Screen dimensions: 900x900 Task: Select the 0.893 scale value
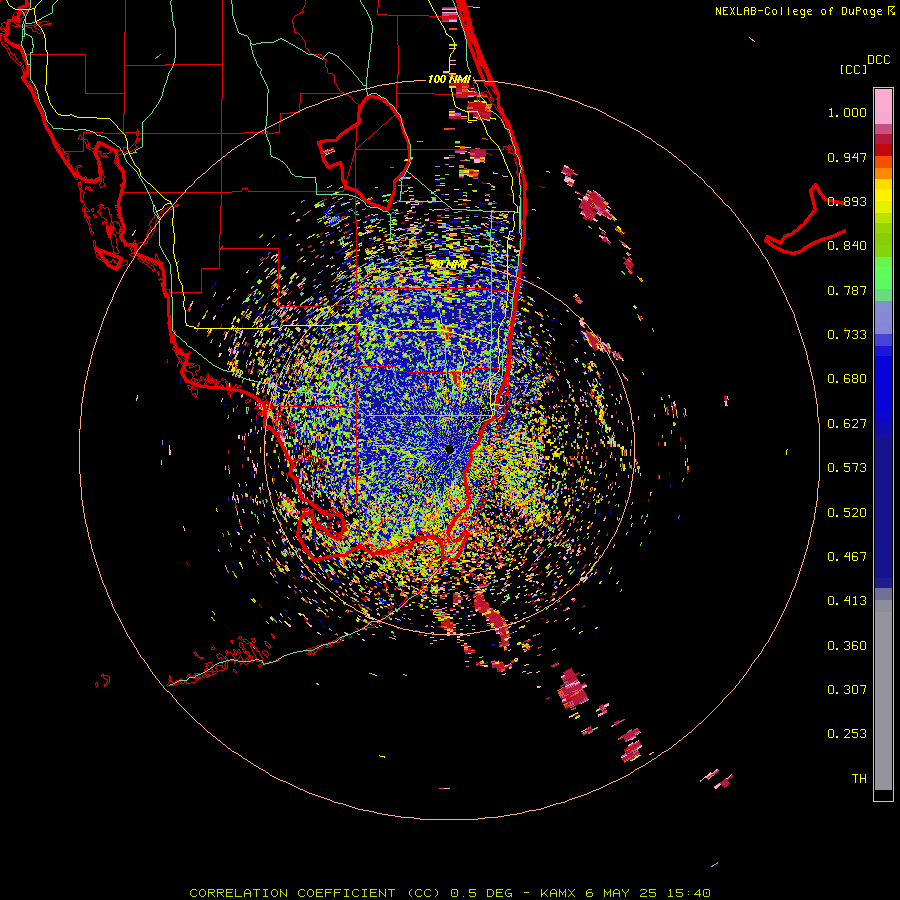tap(847, 201)
